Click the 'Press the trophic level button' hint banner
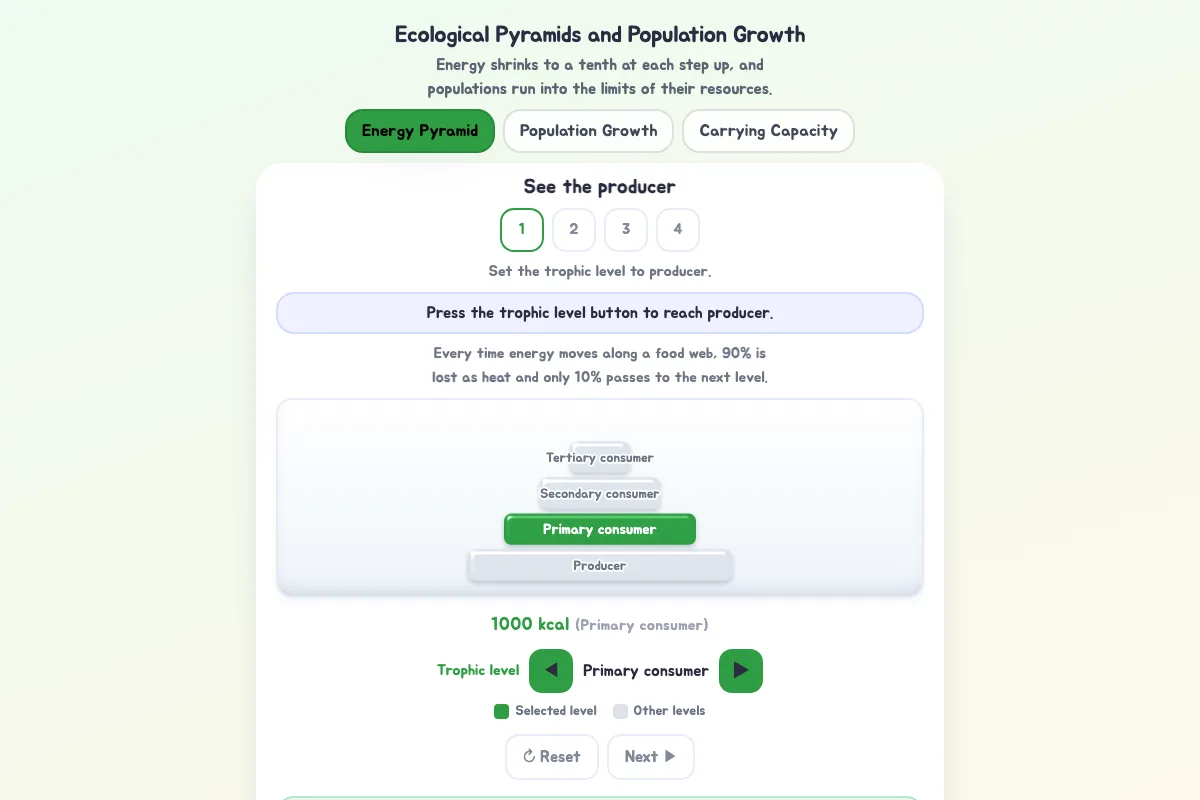This screenshot has width=1200, height=800. (600, 313)
